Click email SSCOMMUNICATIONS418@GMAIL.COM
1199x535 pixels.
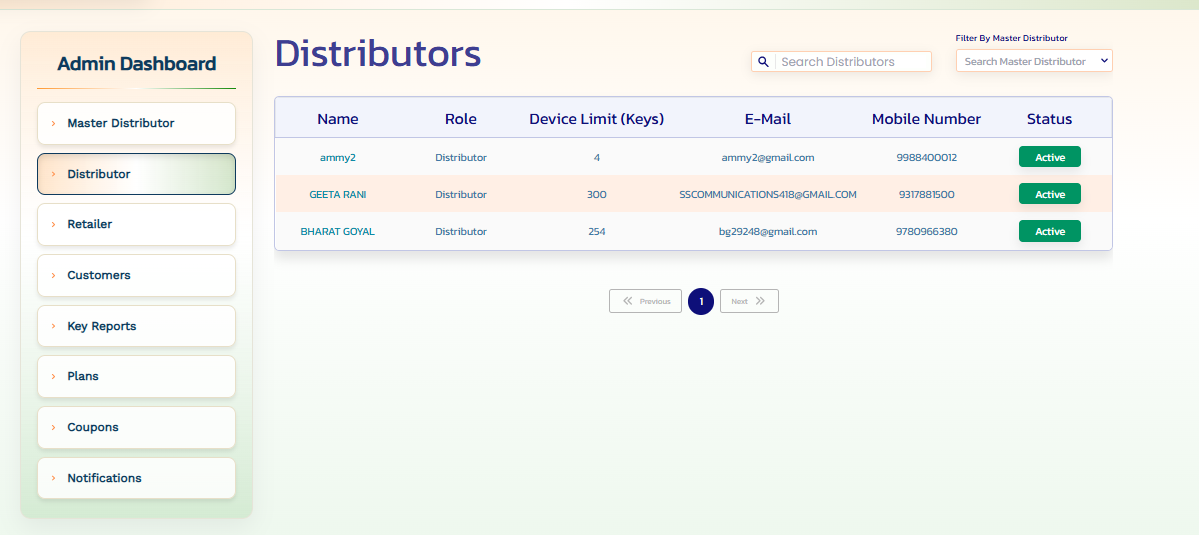tap(768, 195)
